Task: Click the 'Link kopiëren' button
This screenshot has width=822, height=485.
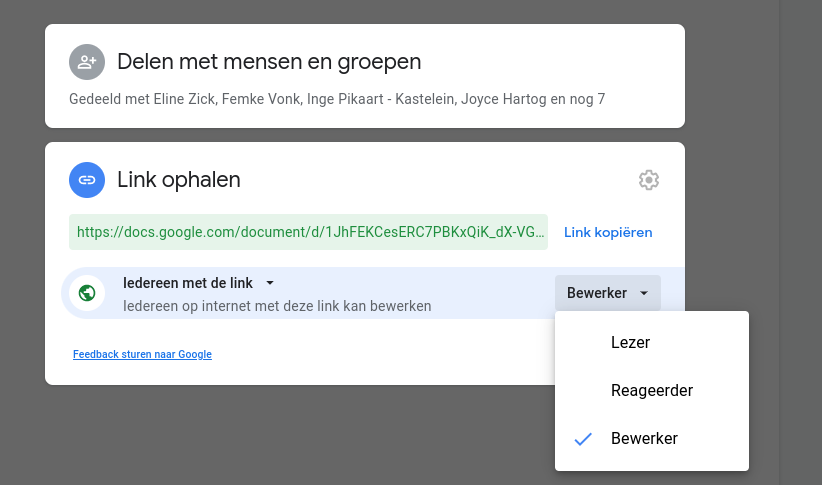Action: click(608, 232)
